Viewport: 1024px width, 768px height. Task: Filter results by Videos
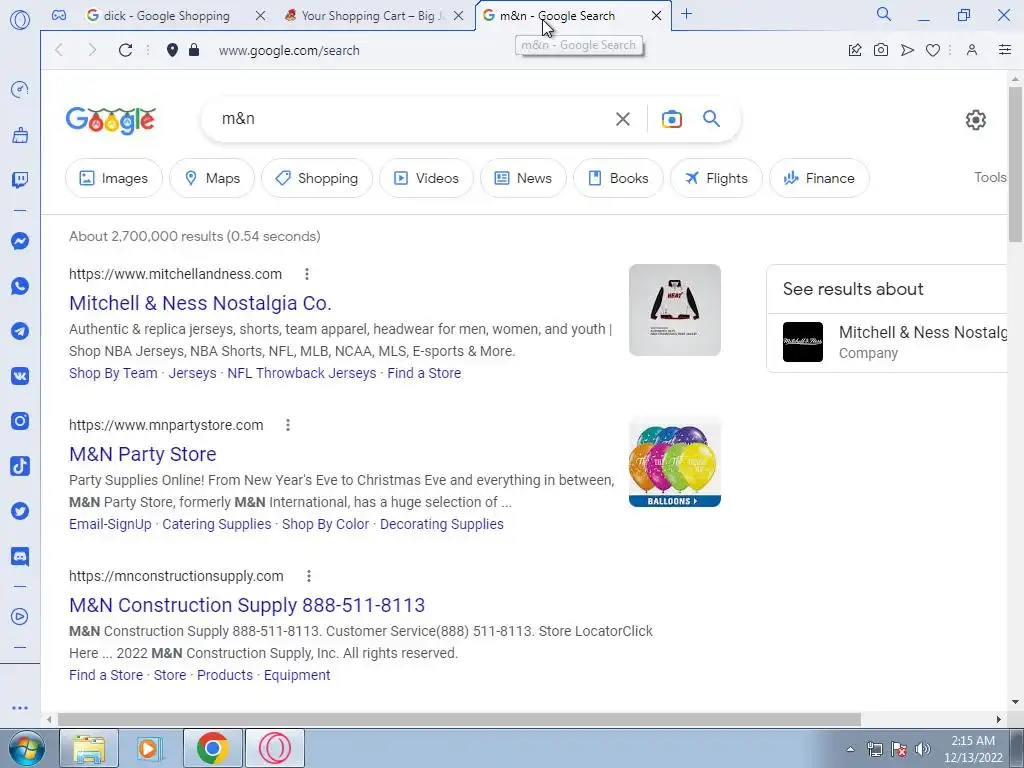click(x=426, y=178)
